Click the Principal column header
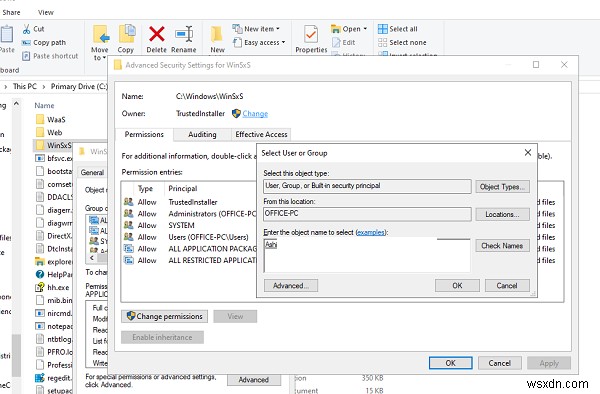 [183, 189]
